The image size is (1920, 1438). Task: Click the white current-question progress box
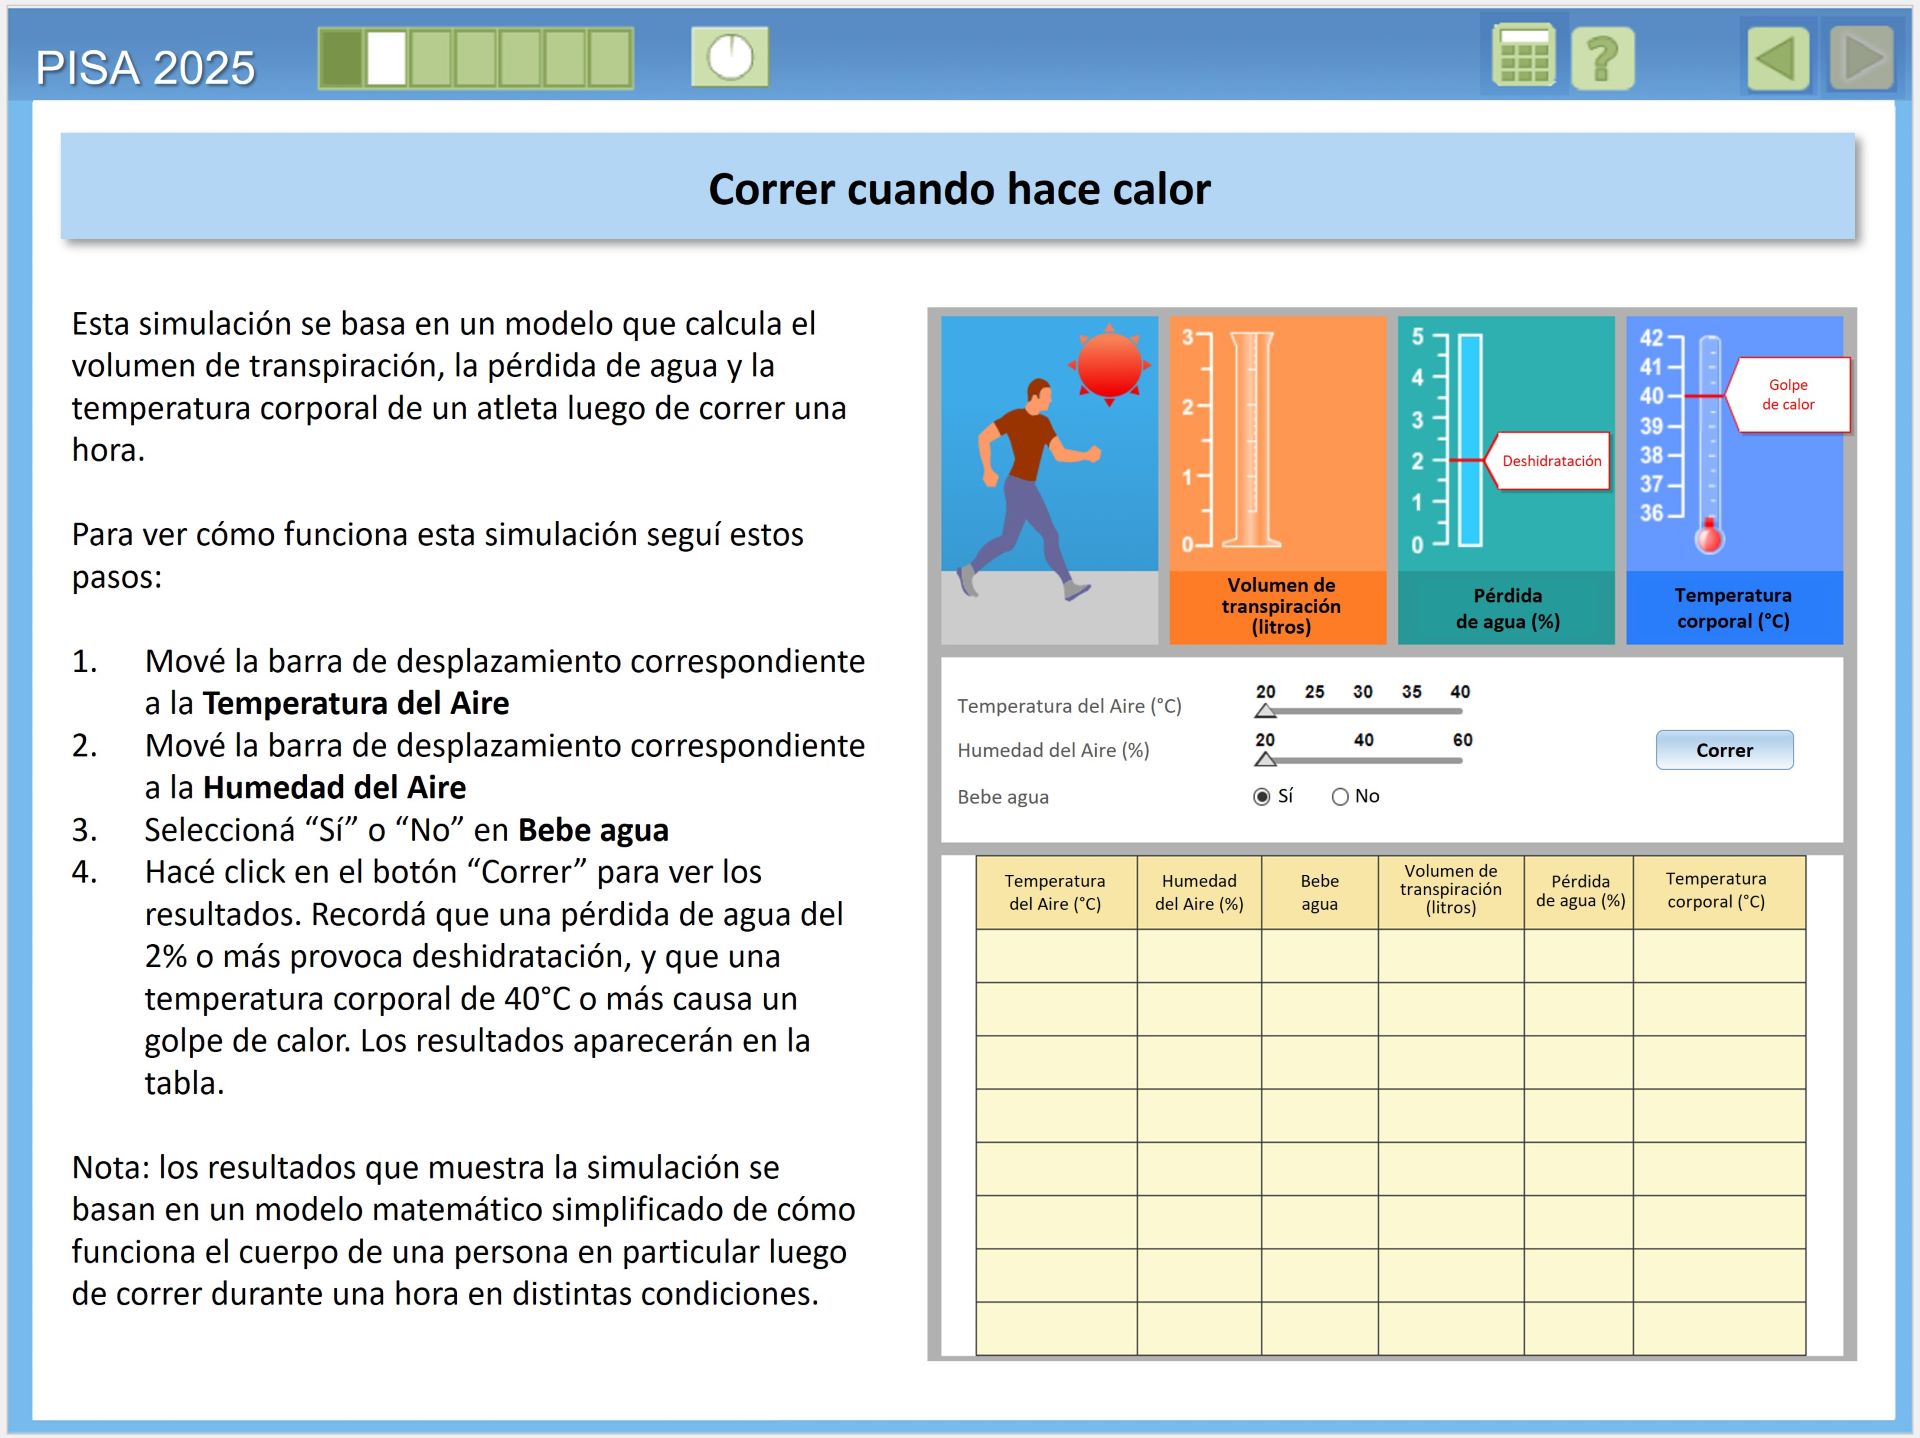[x=386, y=58]
